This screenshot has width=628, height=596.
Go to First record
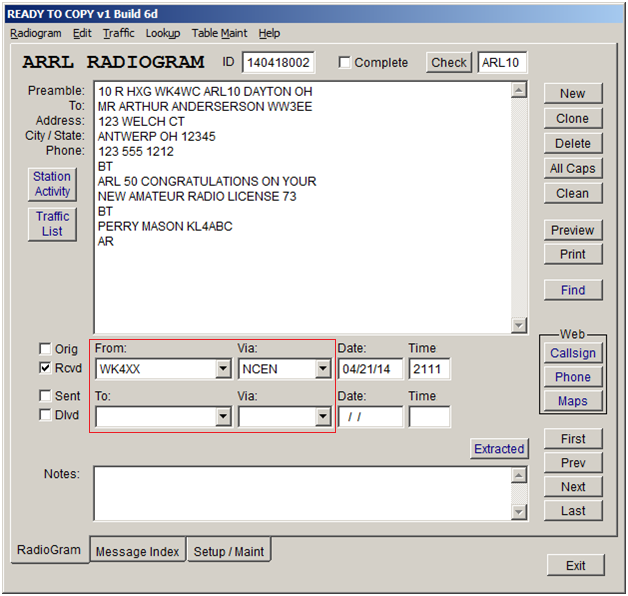pos(573,439)
